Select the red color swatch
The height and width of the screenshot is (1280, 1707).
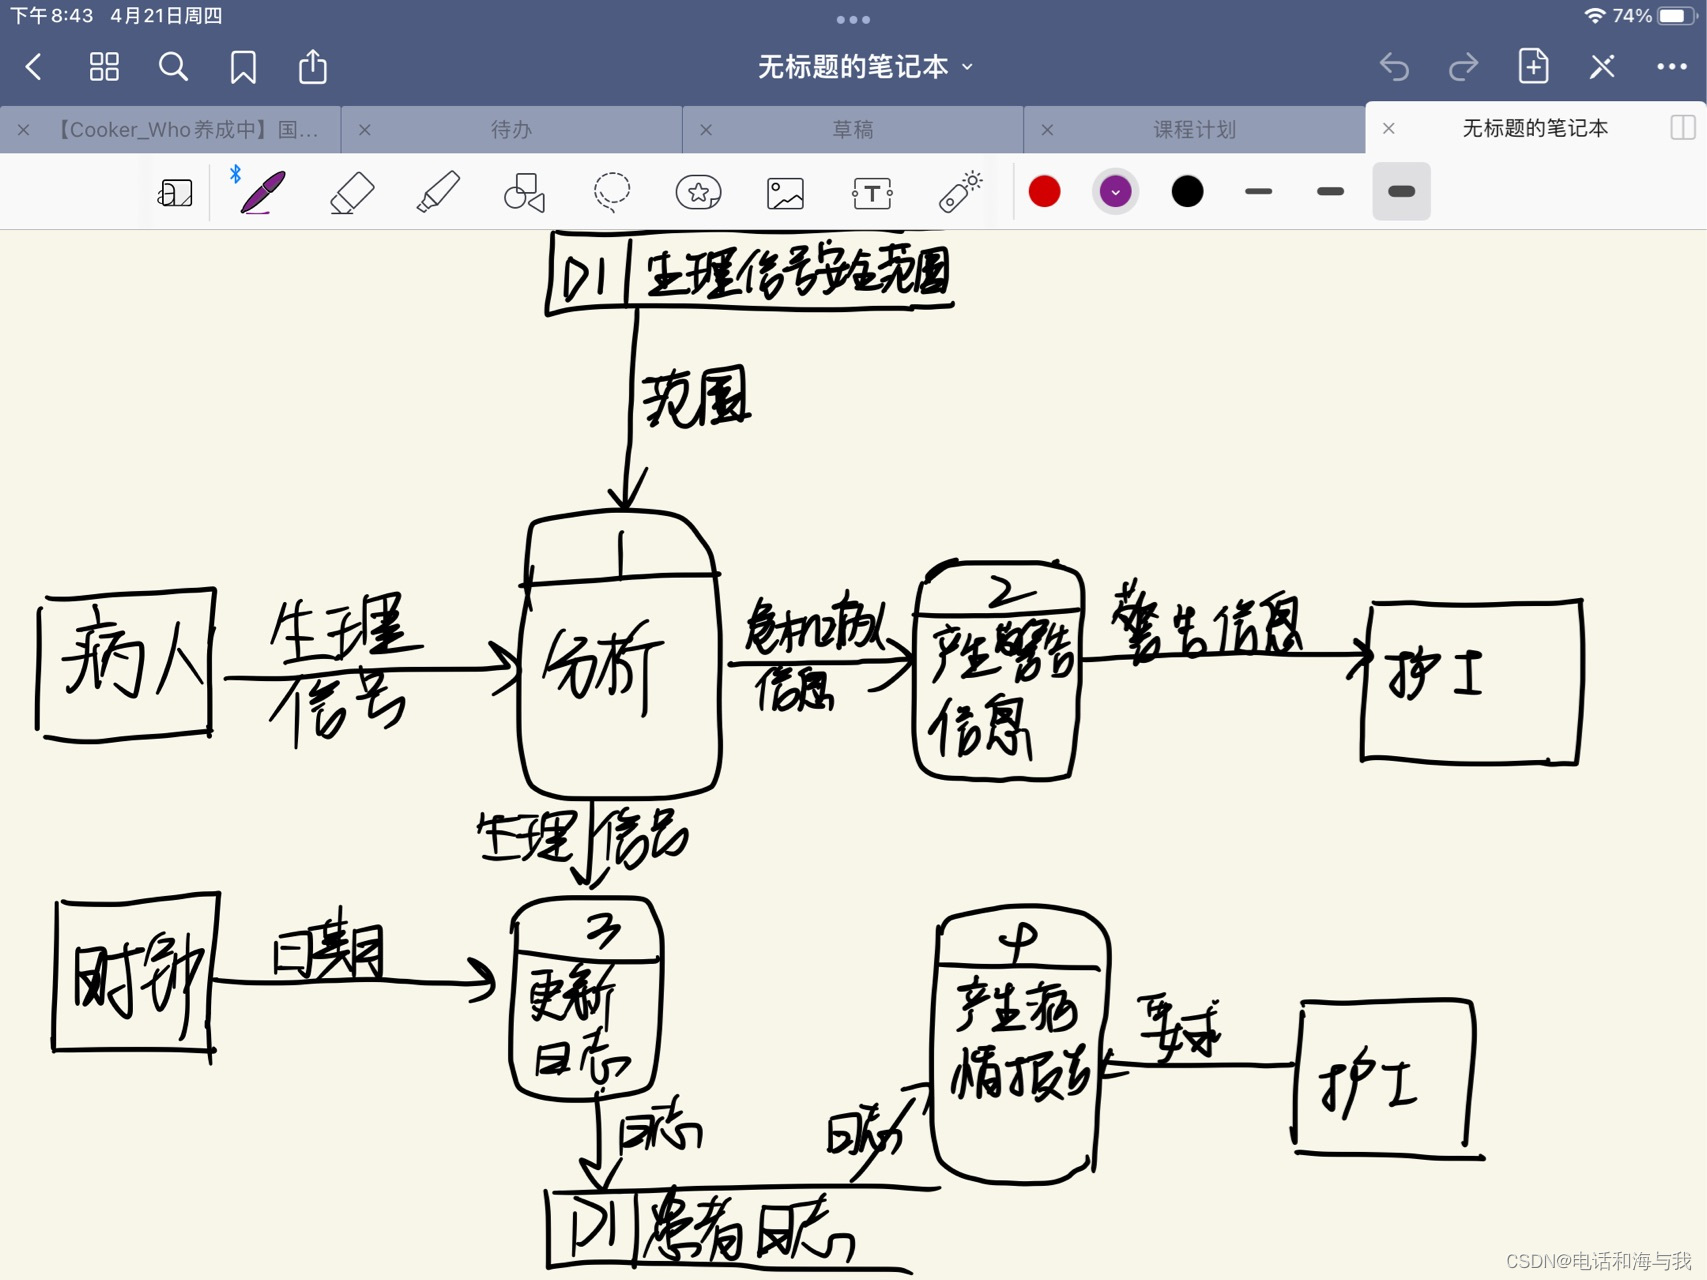click(x=1044, y=190)
